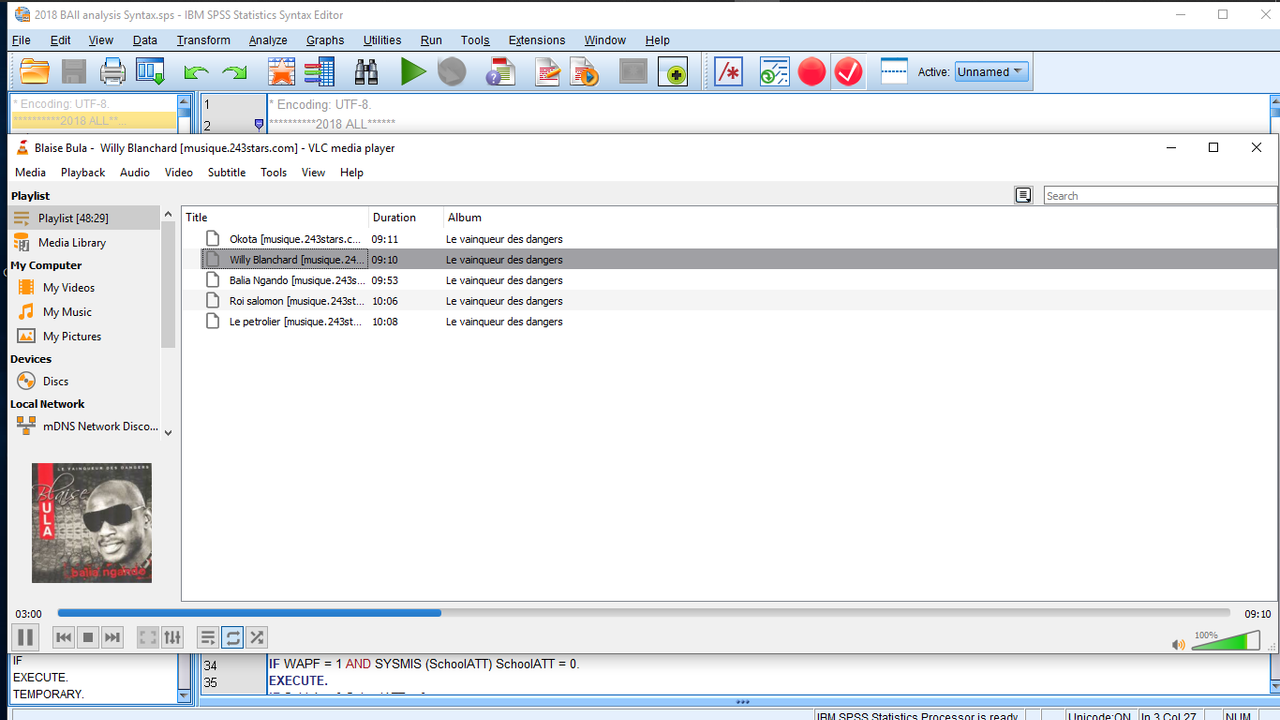Collapse the VLC sidebar with the chevron arrow
Image resolution: width=1280 pixels, height=720 pixels.
[167, 432]
